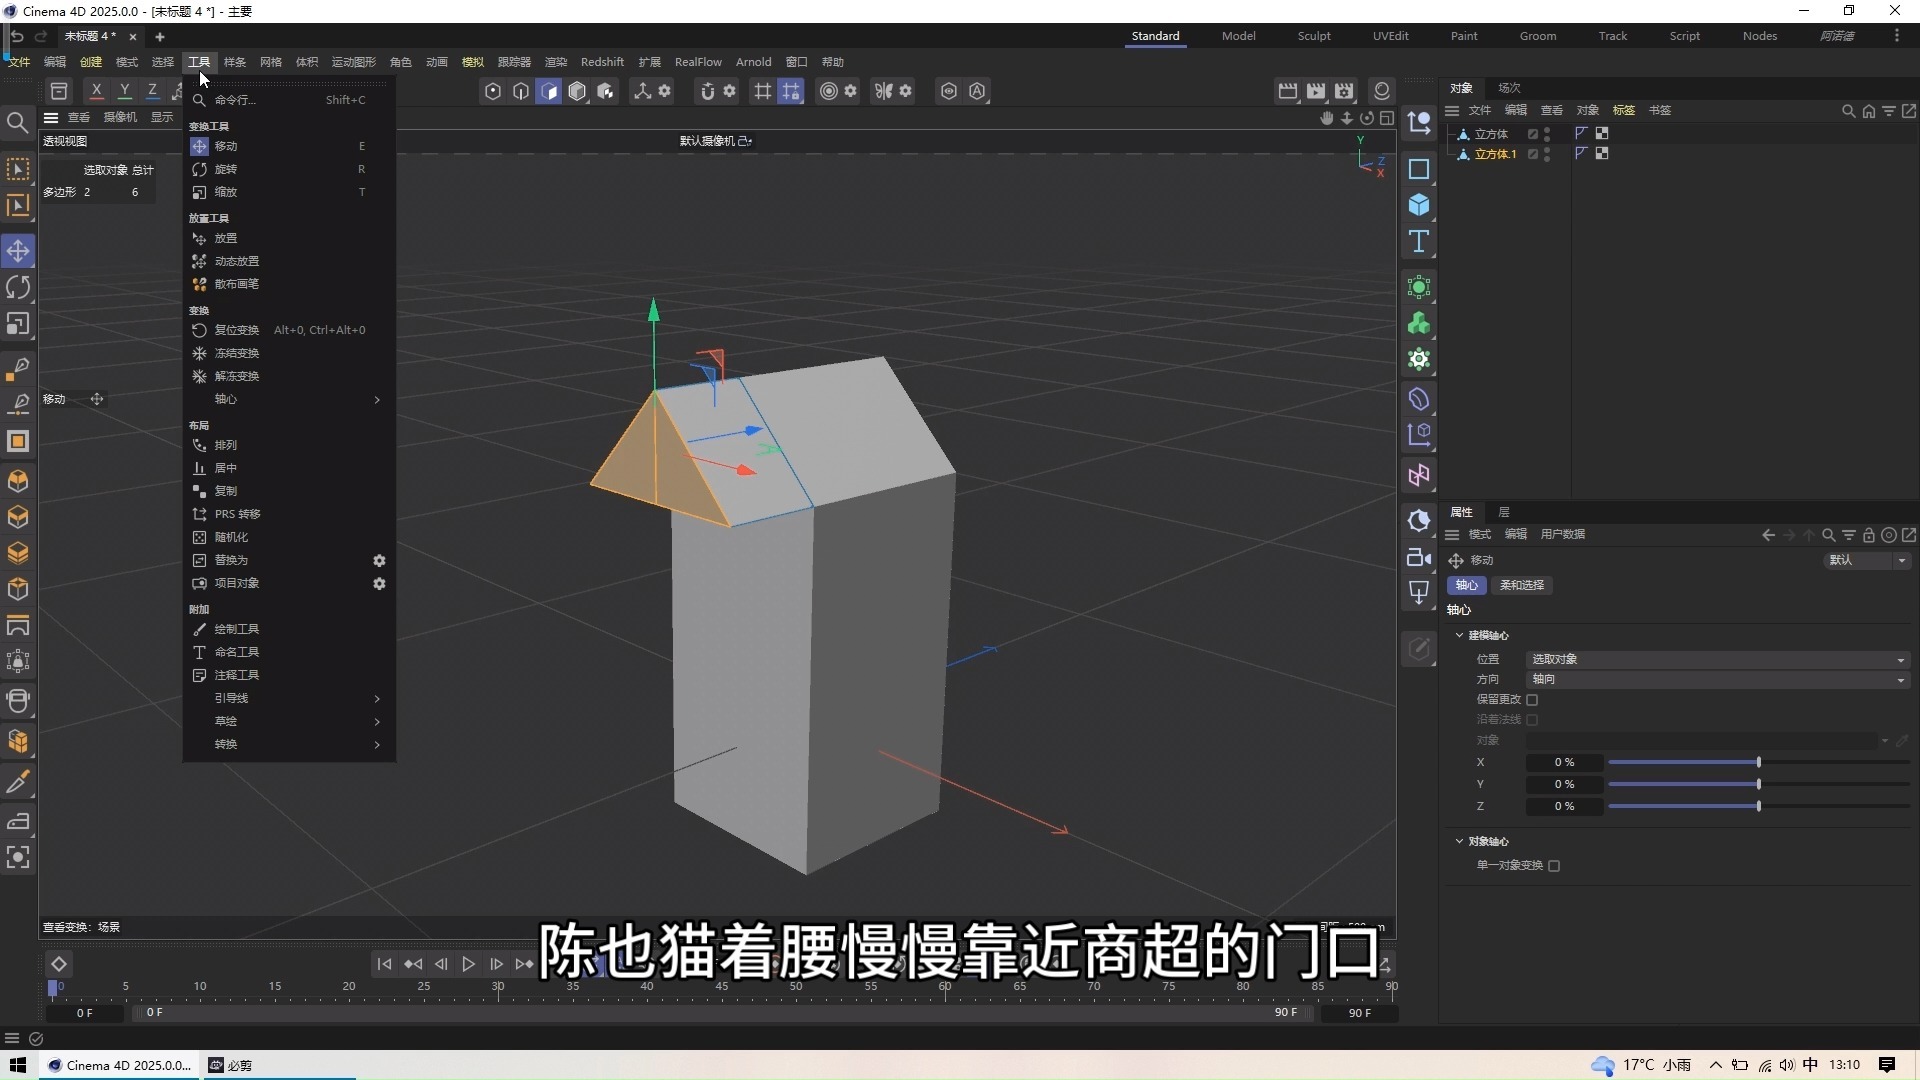Click the camera icon in right palette
The height and width of the screenshot is (1080, 1920).
[x=1419, y=557]
